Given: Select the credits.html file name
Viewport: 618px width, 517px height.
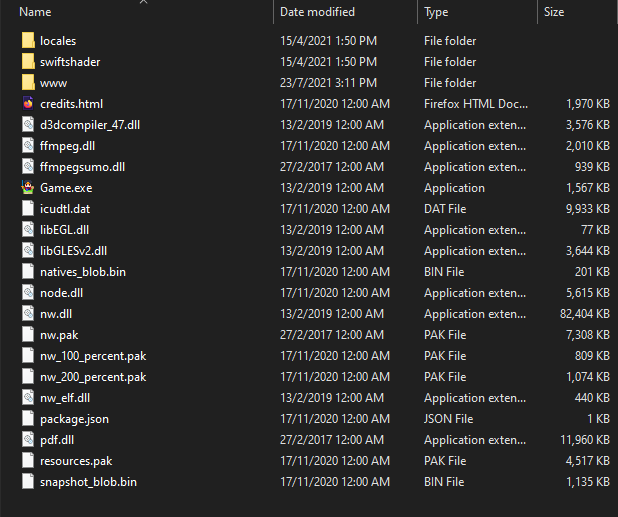Looking at the screenshot, I should (x=71, y=104).
